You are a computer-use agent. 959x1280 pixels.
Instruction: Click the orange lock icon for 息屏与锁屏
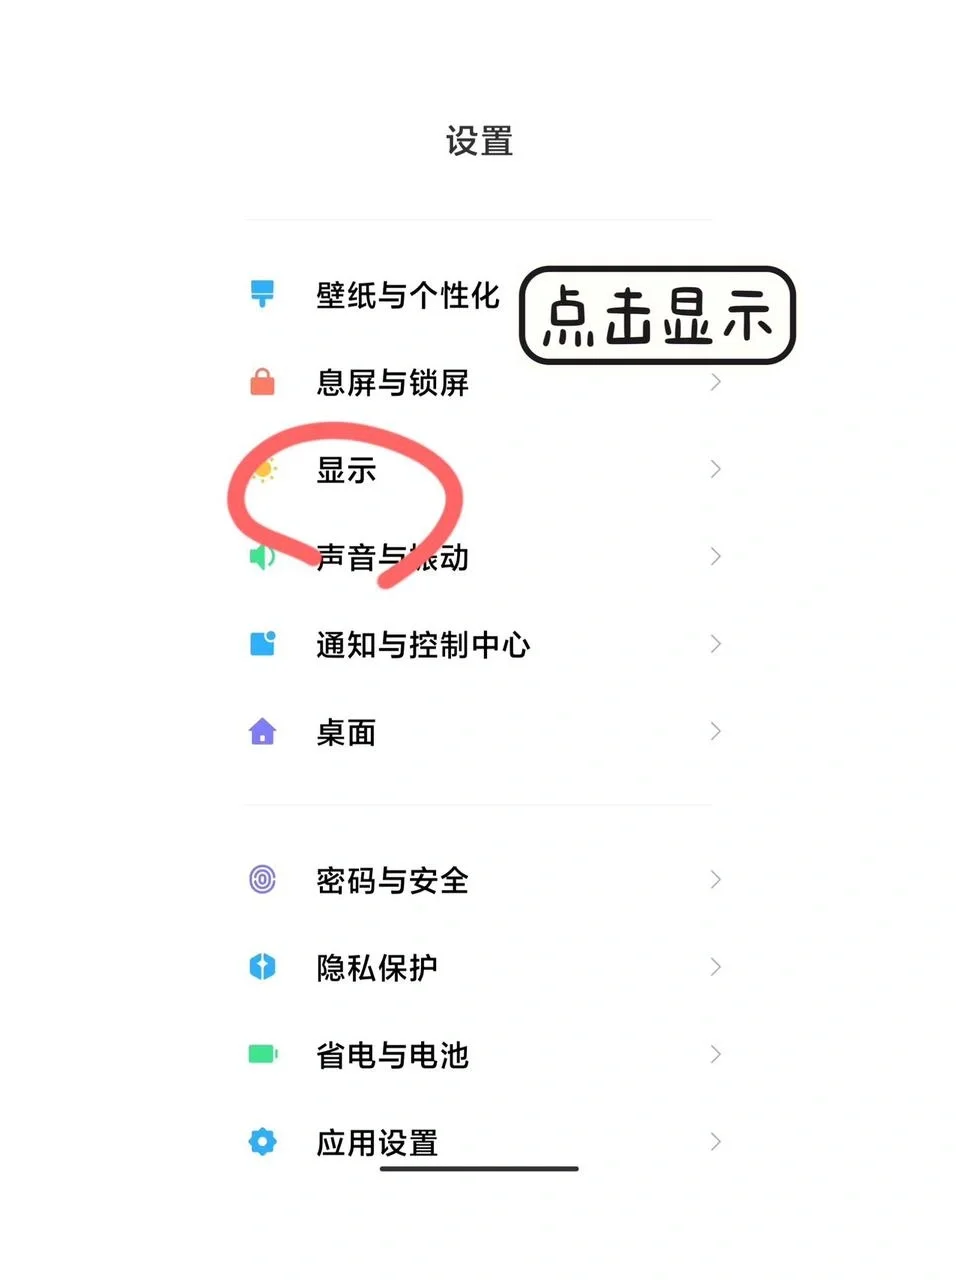click(262, 381)
